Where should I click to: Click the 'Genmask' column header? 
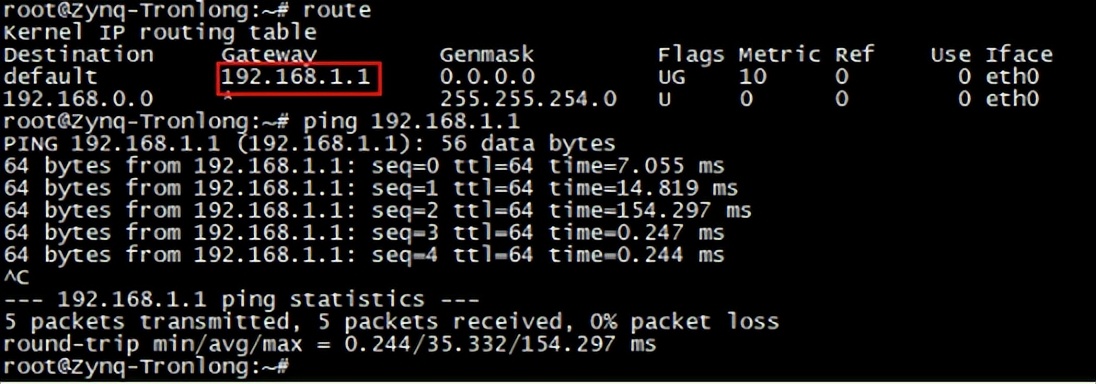point(486,55)
